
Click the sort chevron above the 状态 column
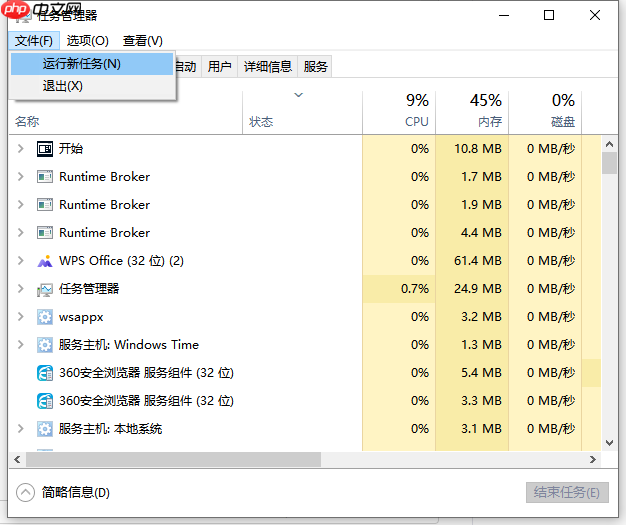[x=298, y=95]
